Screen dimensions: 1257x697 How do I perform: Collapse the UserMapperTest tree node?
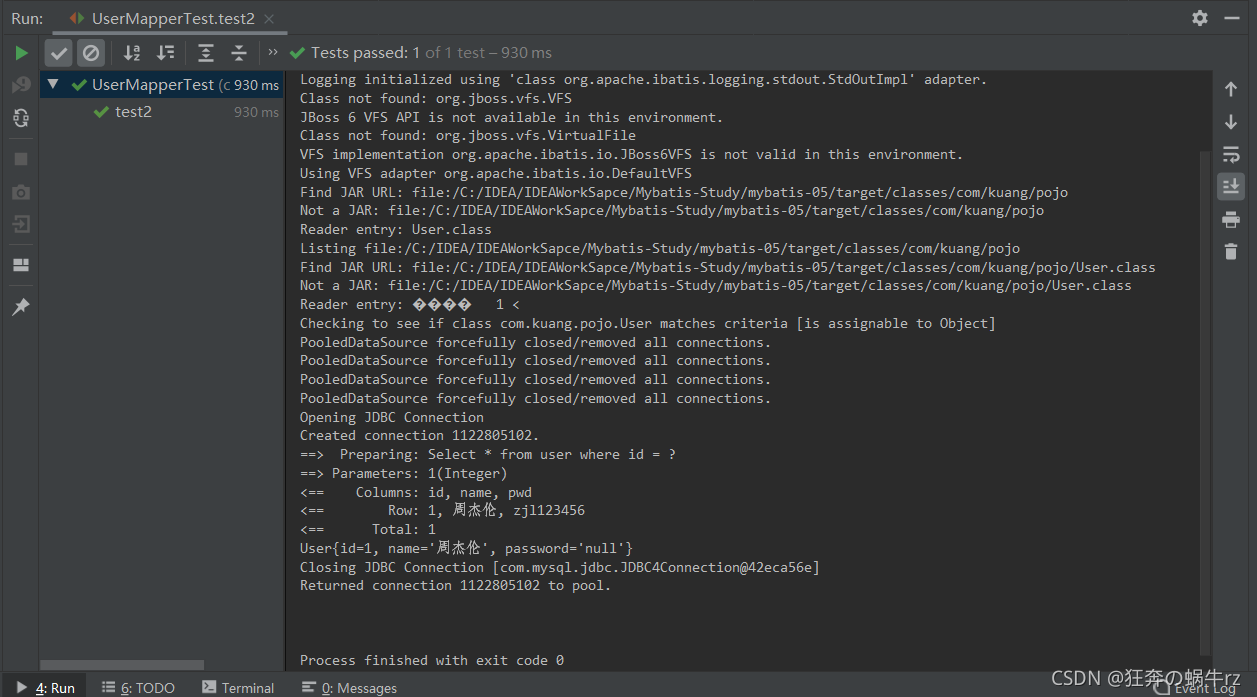53,85
